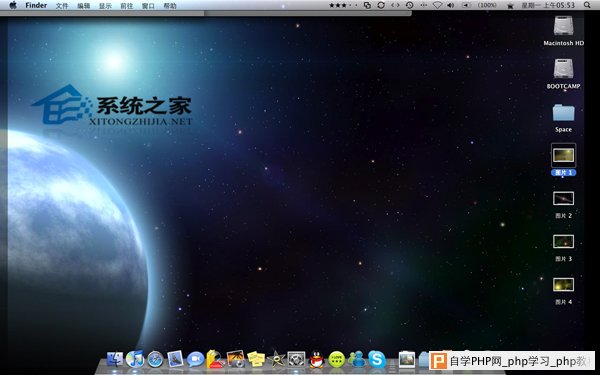Open Mail stamp icon in dock
Screen dimensions: 600x375
pos(175,359)
